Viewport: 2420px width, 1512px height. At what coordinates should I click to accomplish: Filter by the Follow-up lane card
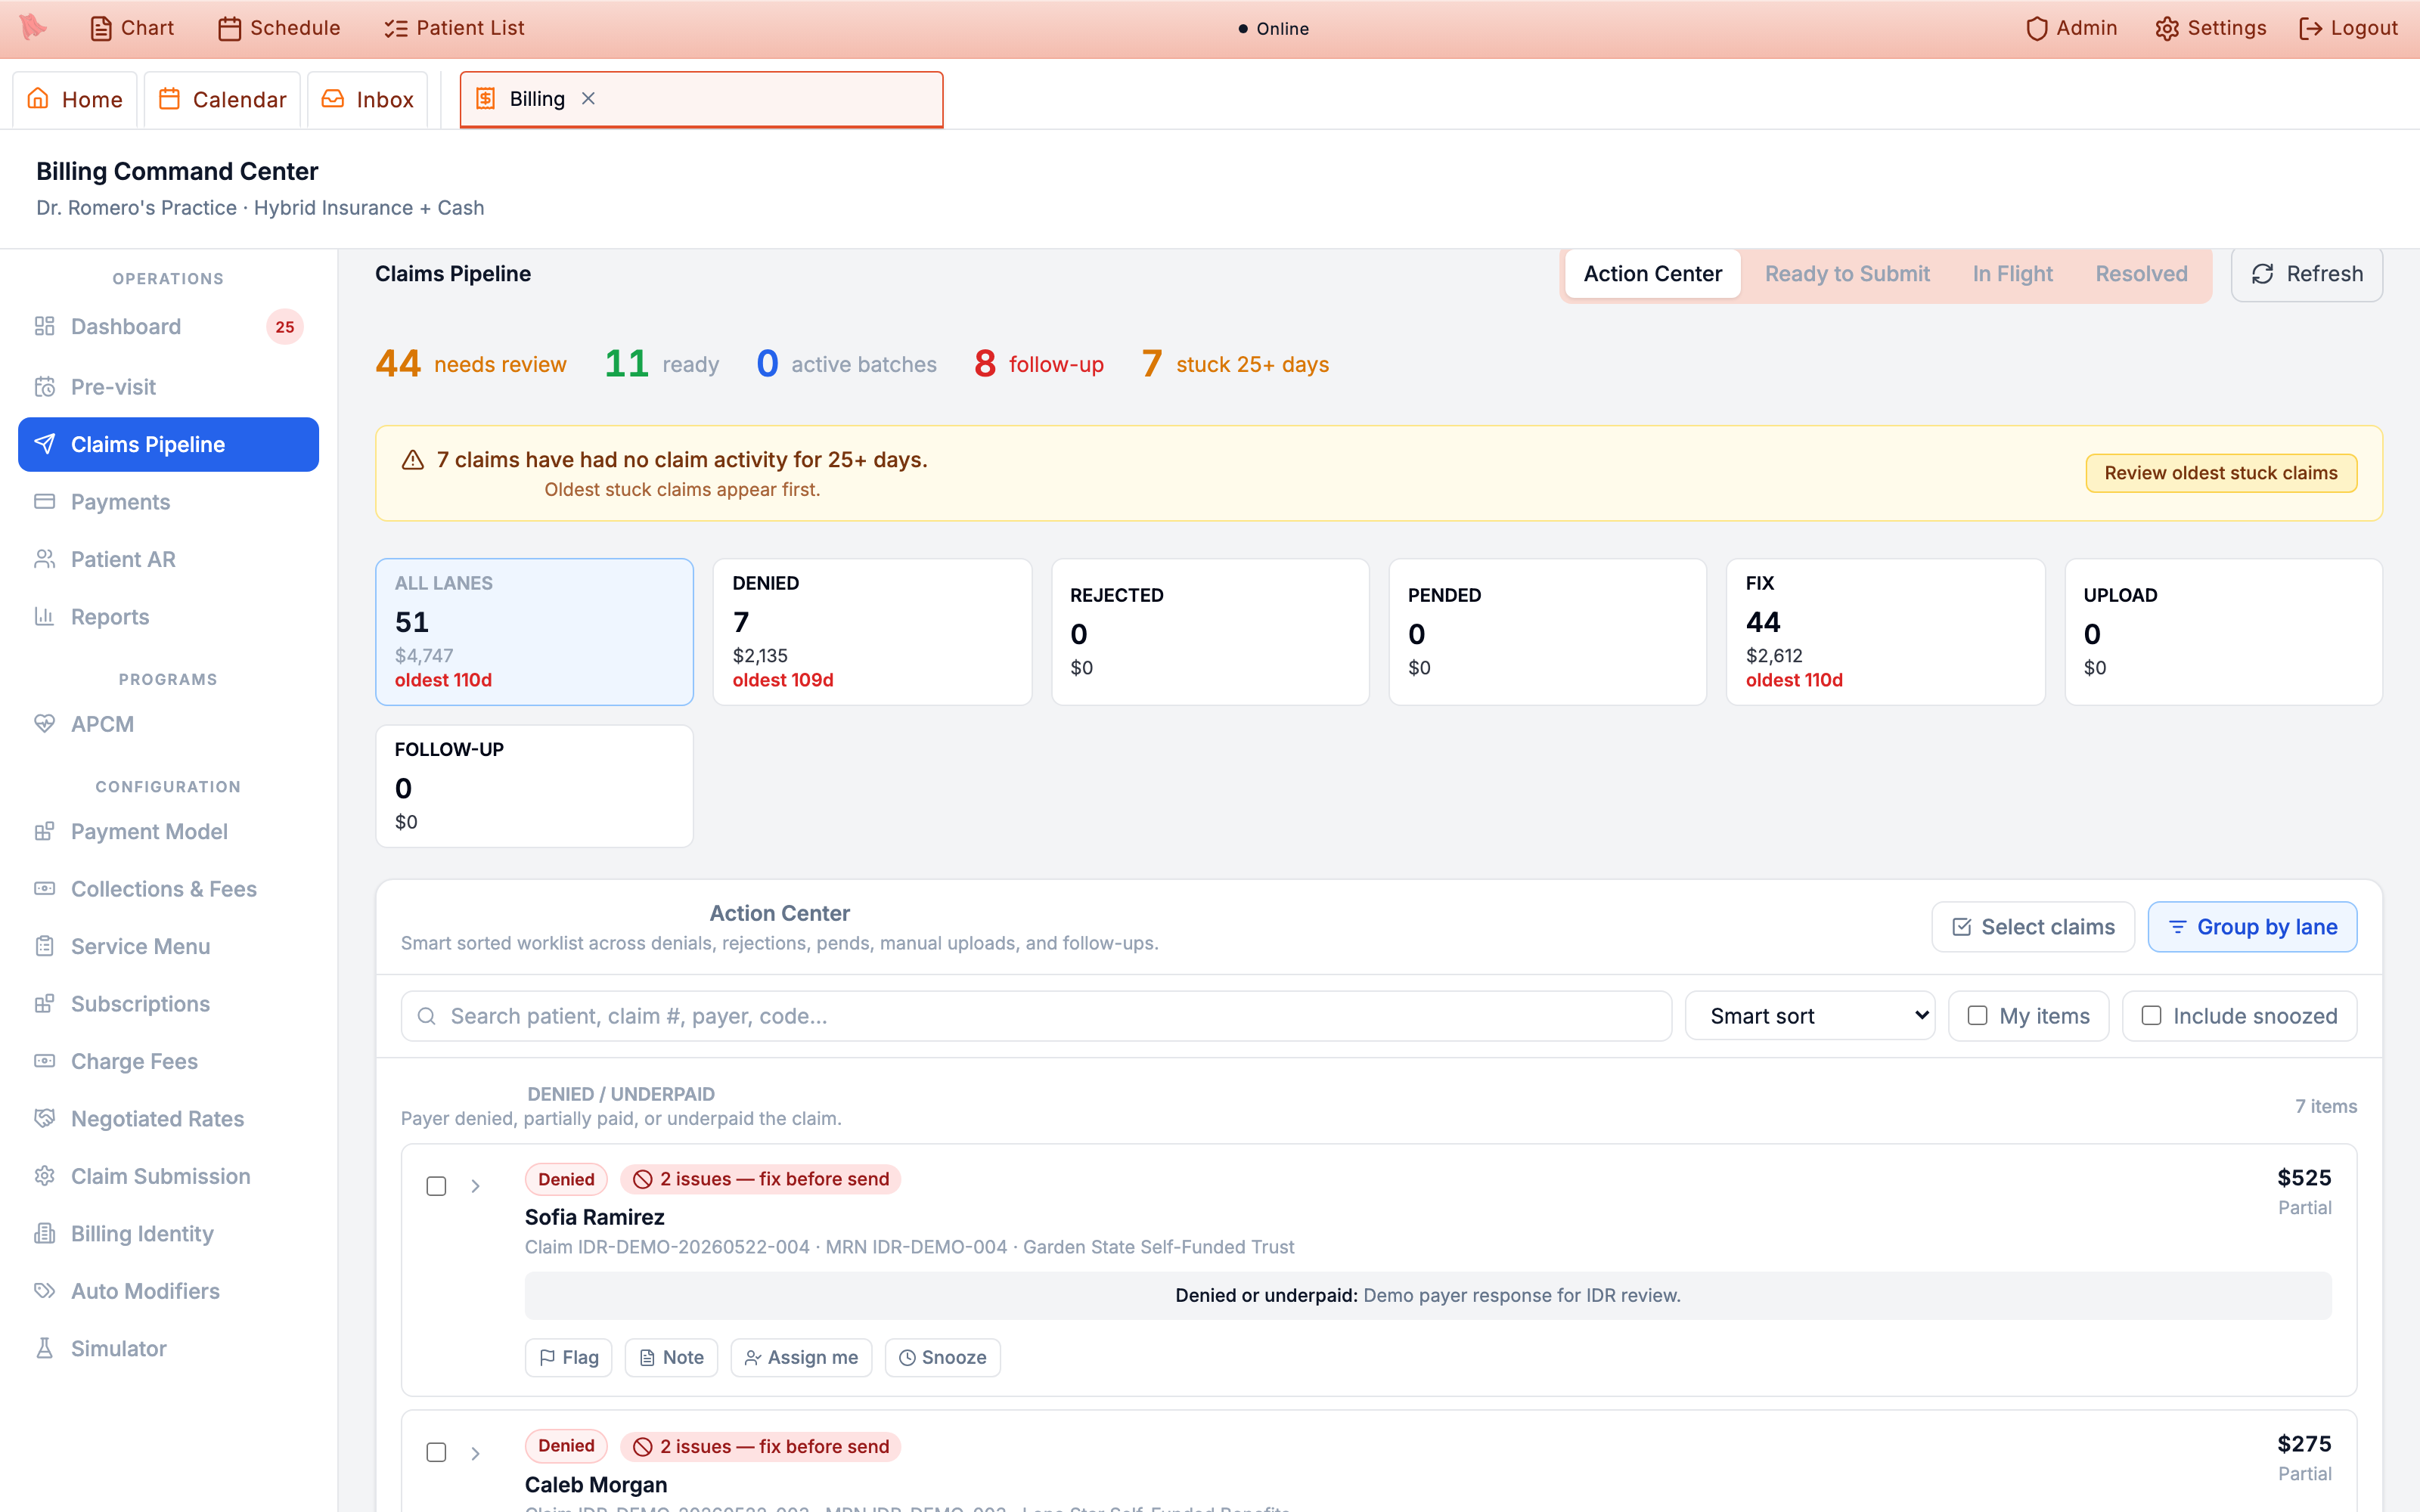pos(534,786)
